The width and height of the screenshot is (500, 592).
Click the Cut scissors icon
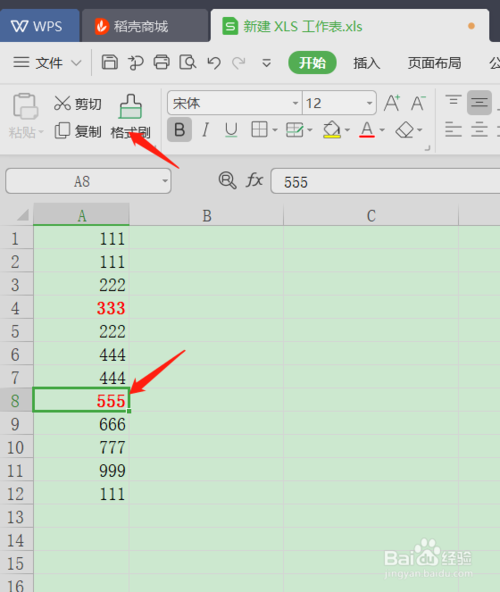click(x=62, y=103)
